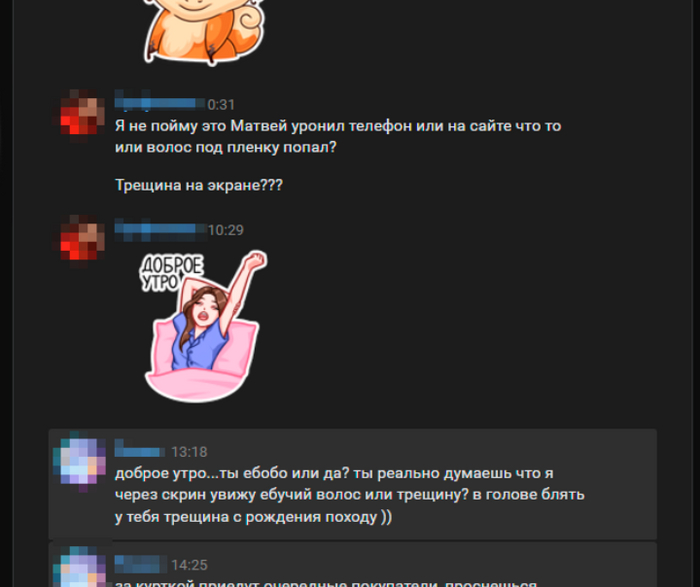The height and width of the screenshot is (587, 700).
Task: Click the 'ДОБРОЕ УТРО' caption on the sticker
Action: pyautogui.click(x=171, y=273)
